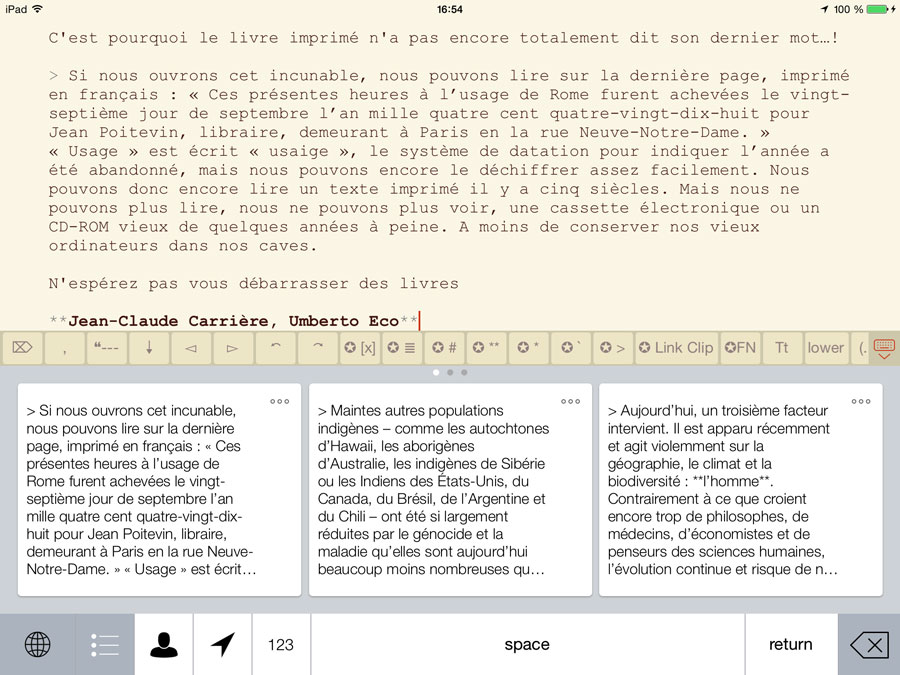Screen dimensions: 900x675
Task: Tap the return key
Action: 791,645
